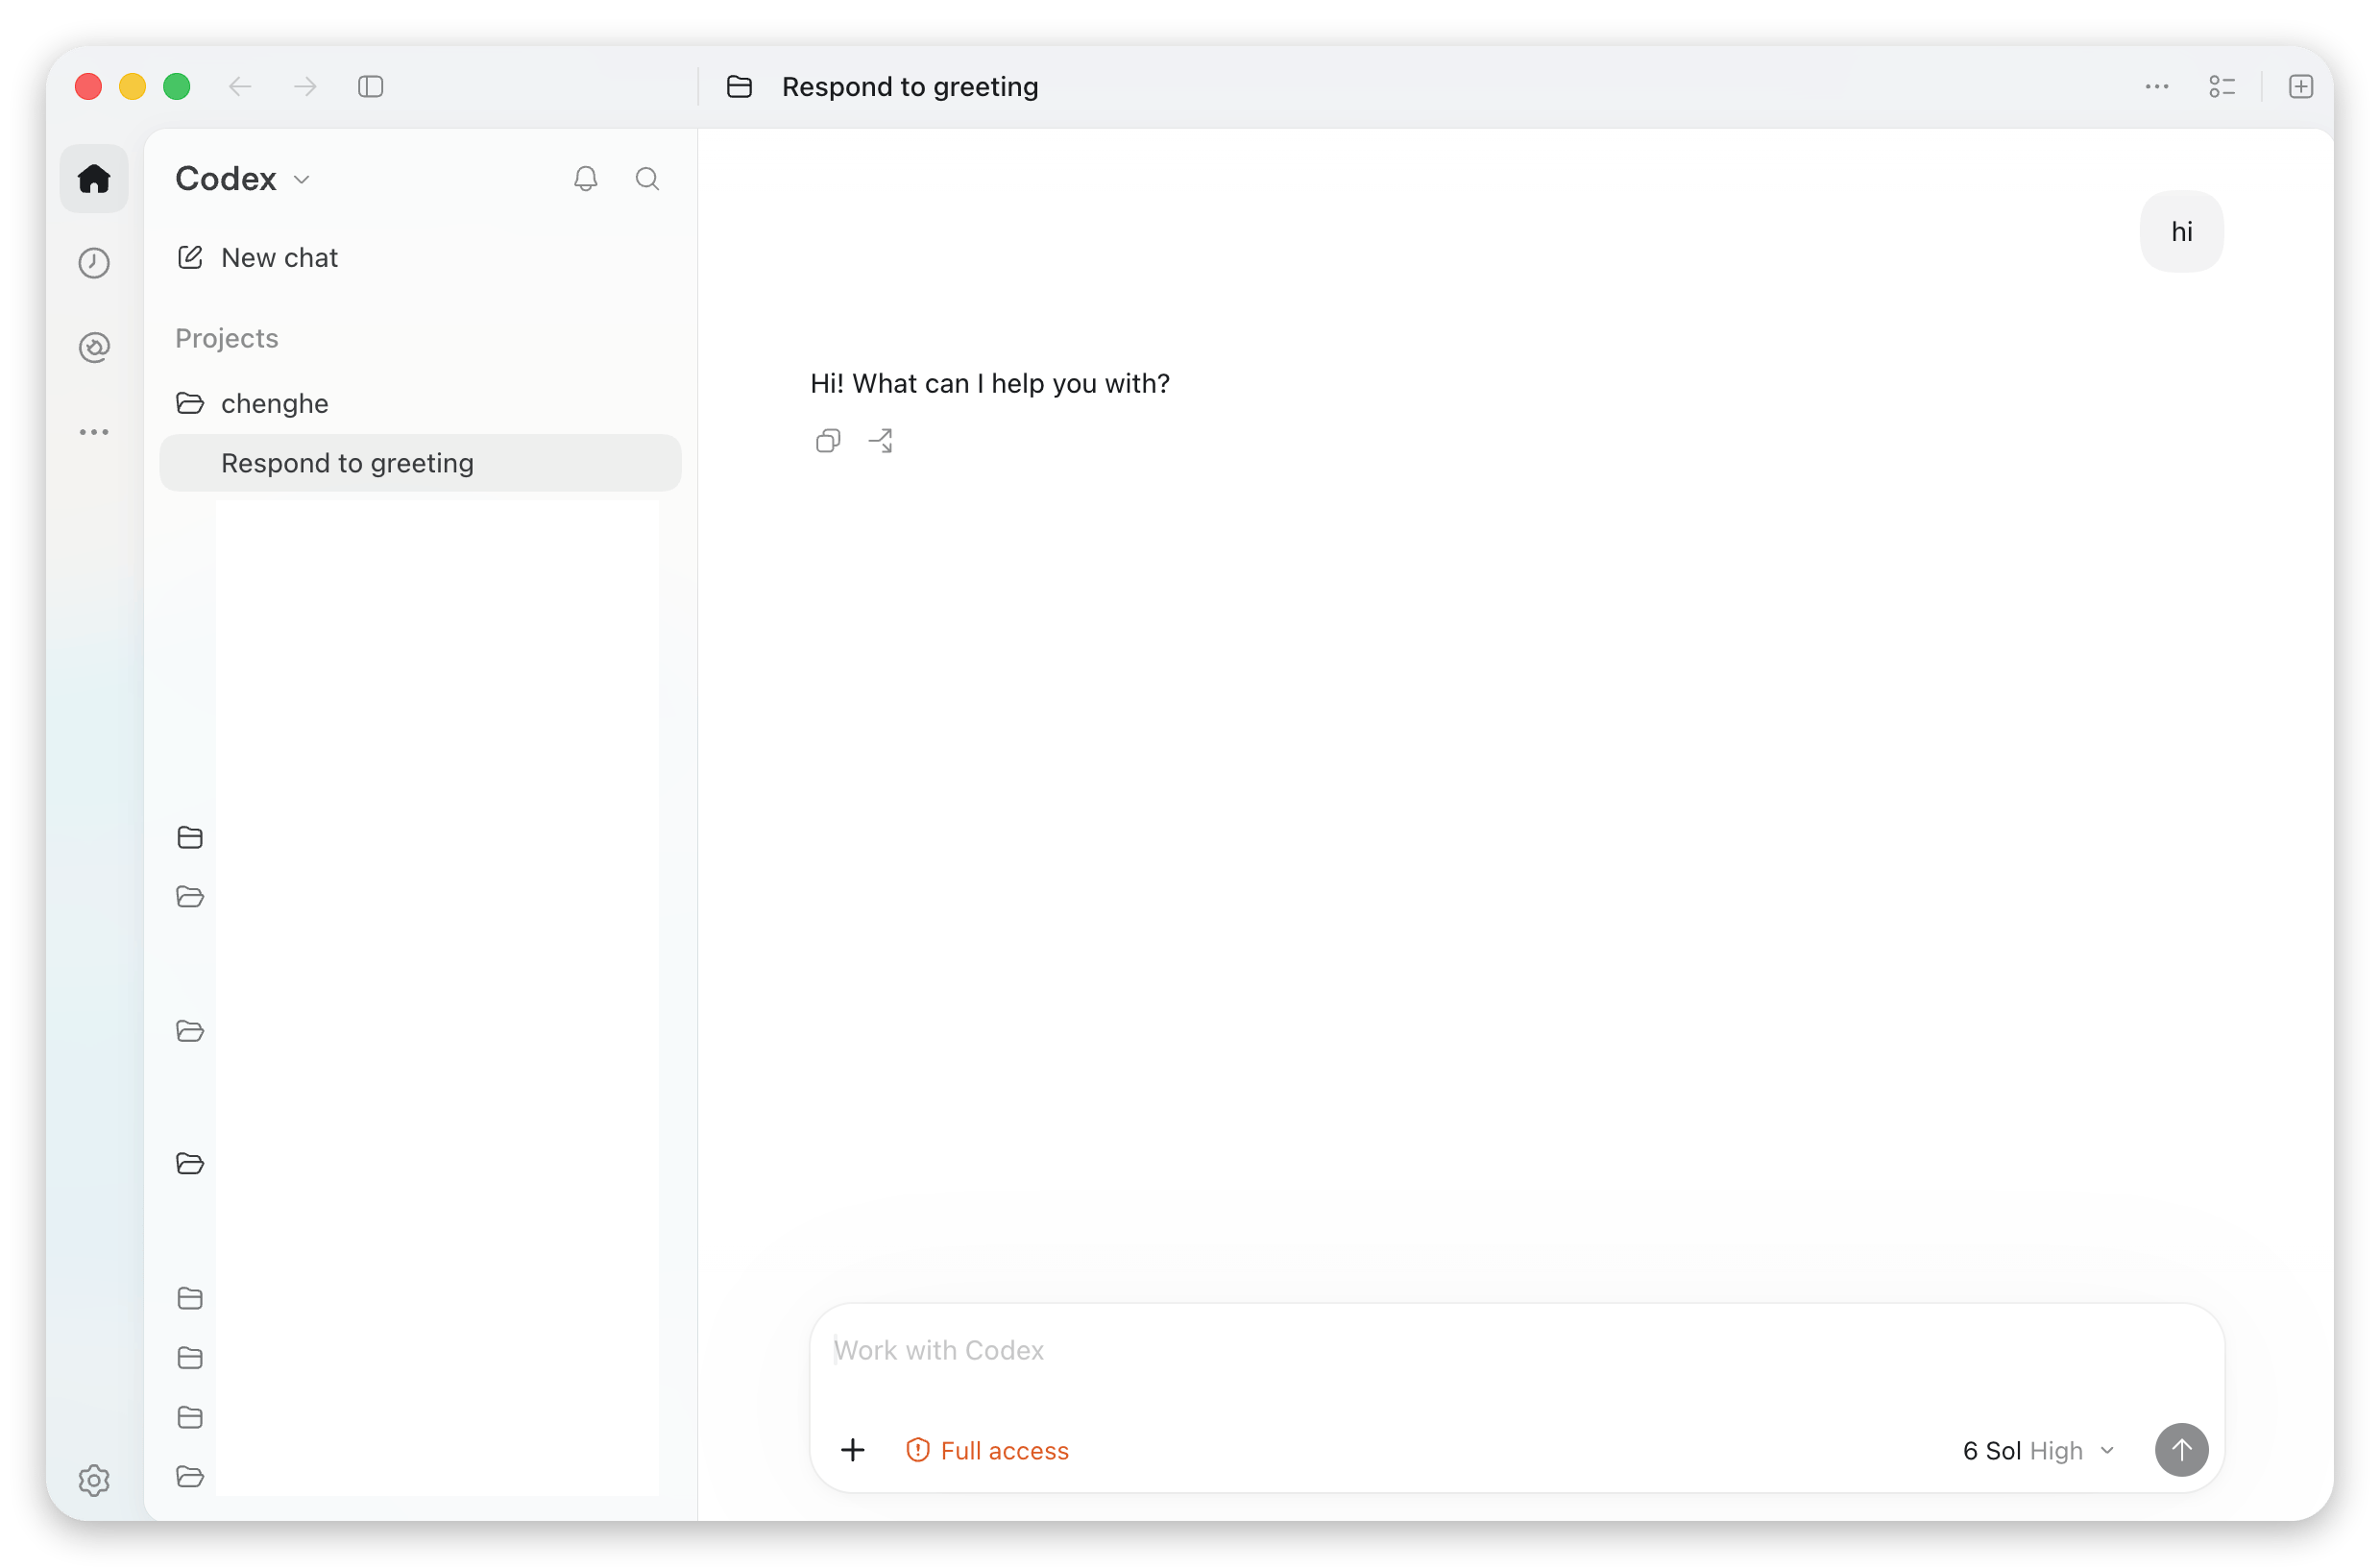Toggle the task list view icon

point(2223,87)
